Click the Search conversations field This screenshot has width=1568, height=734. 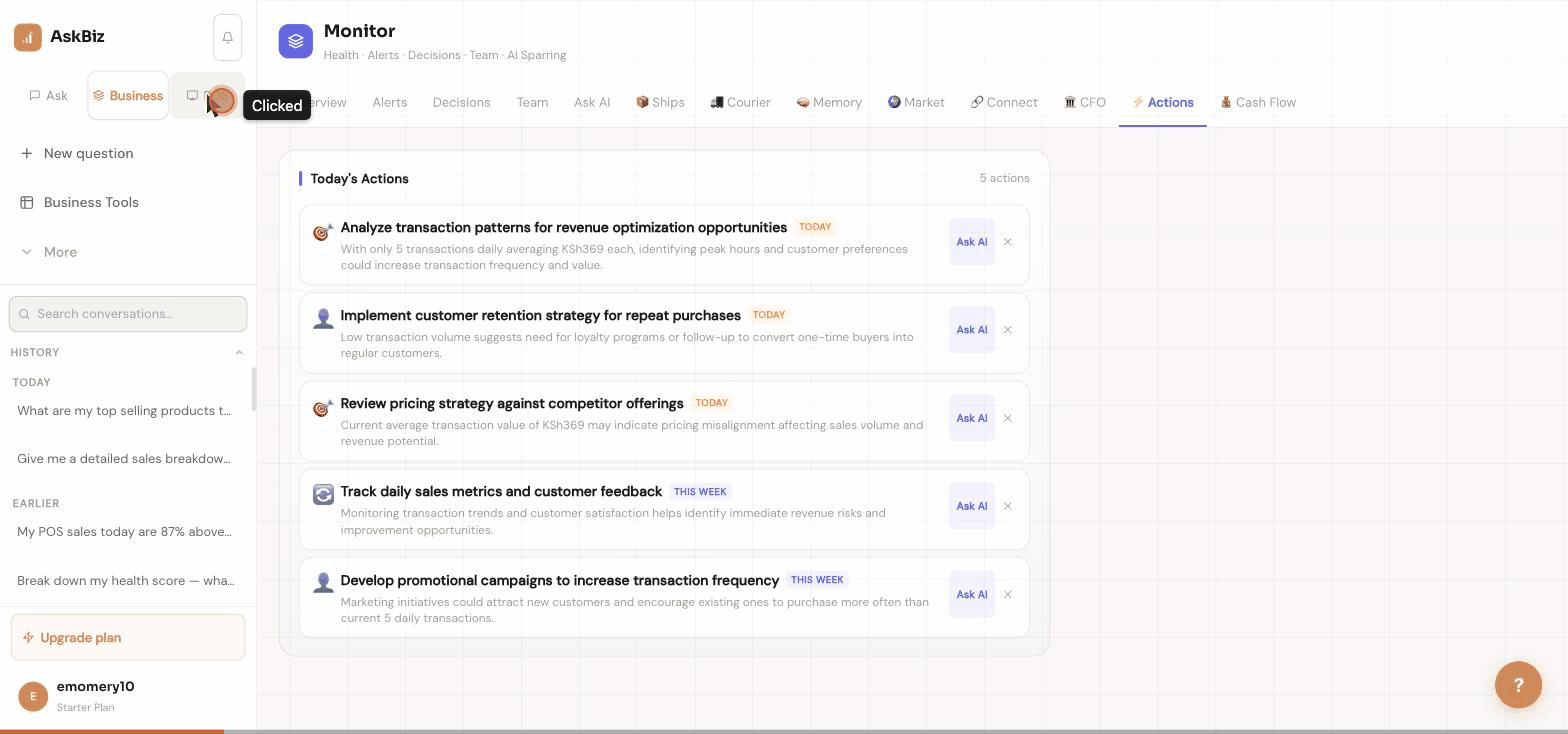point(128,314)
